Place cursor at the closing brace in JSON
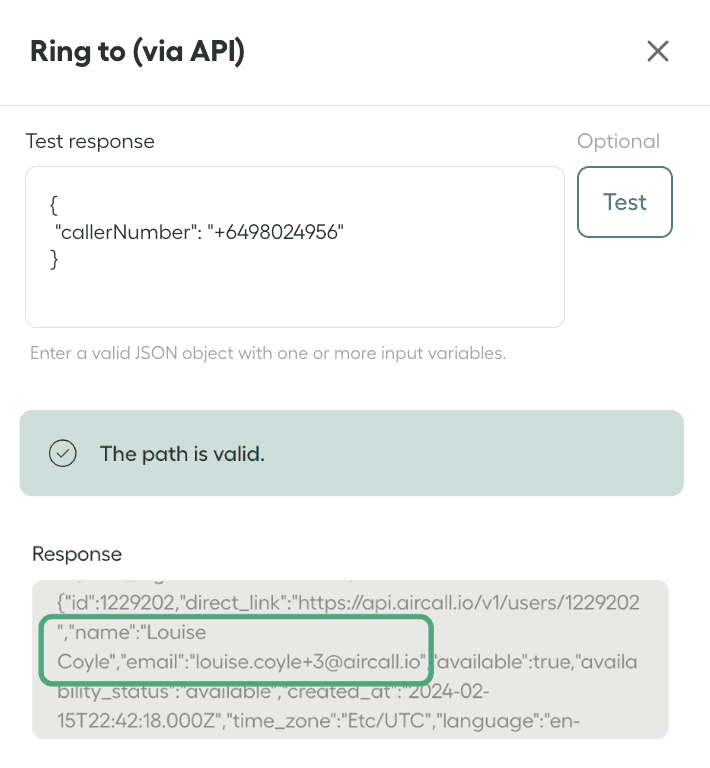This screenshot has height=768, width=710. [x=54, y=259]
